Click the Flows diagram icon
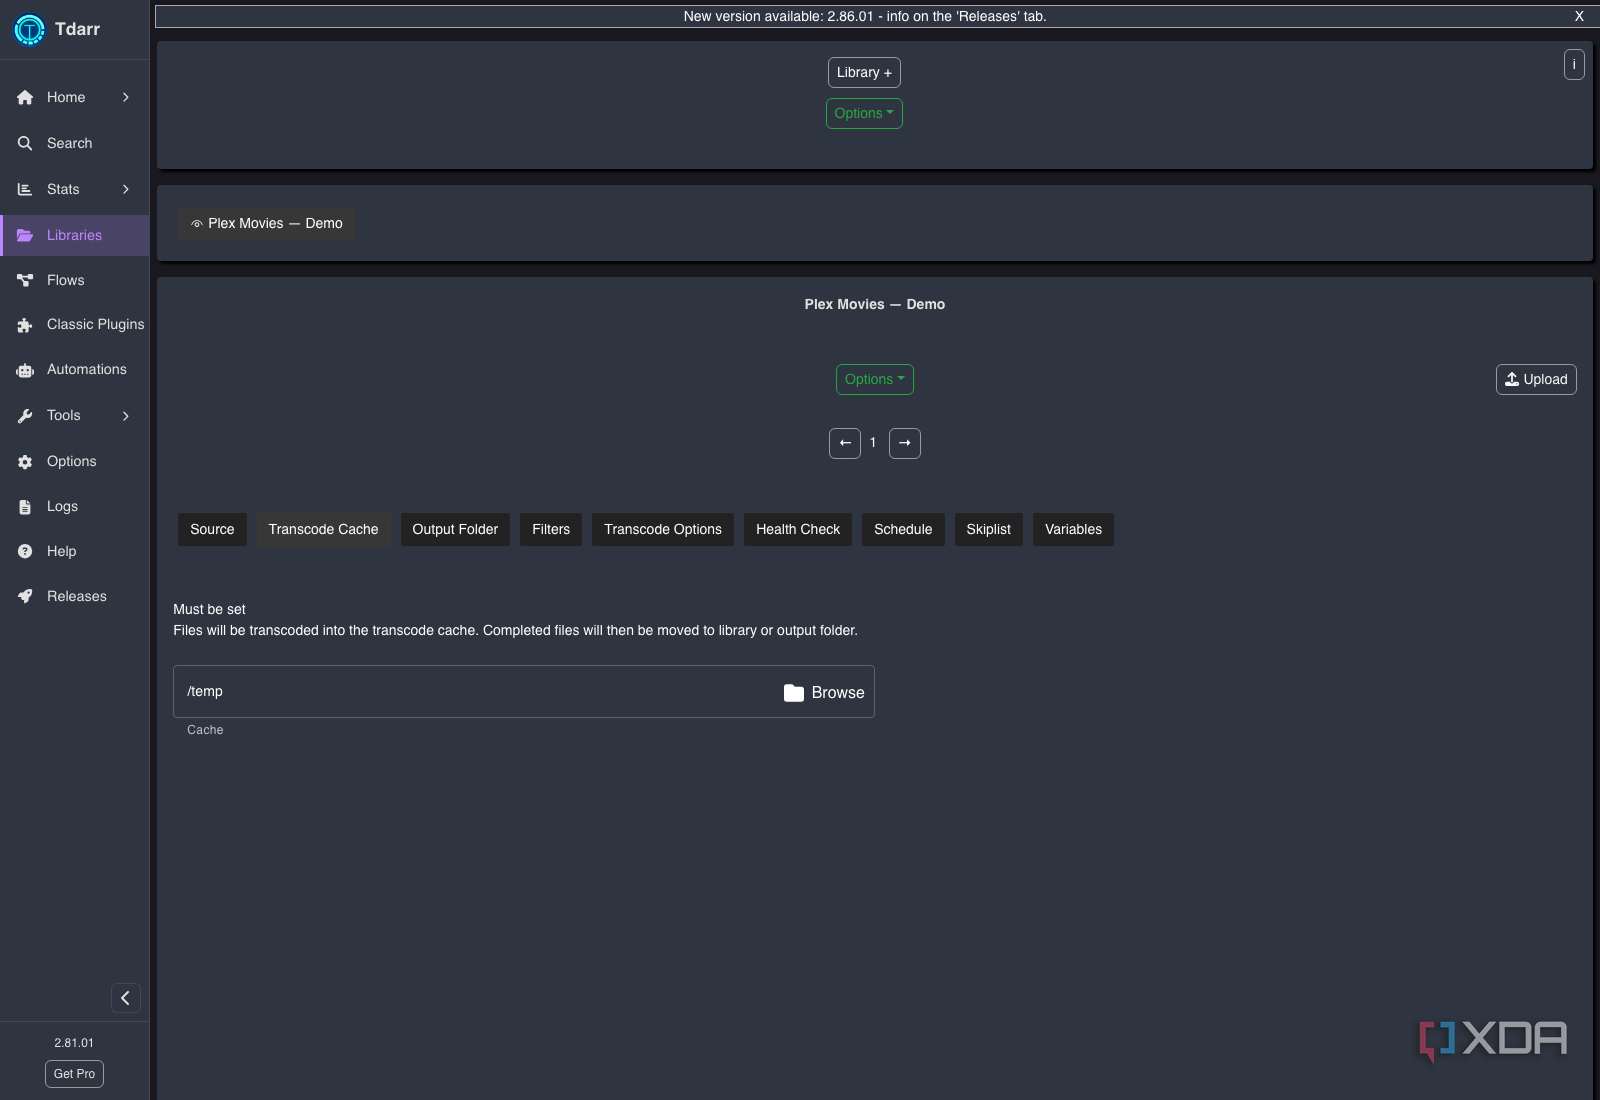The image size is (1600, 1100). [25, 280]
